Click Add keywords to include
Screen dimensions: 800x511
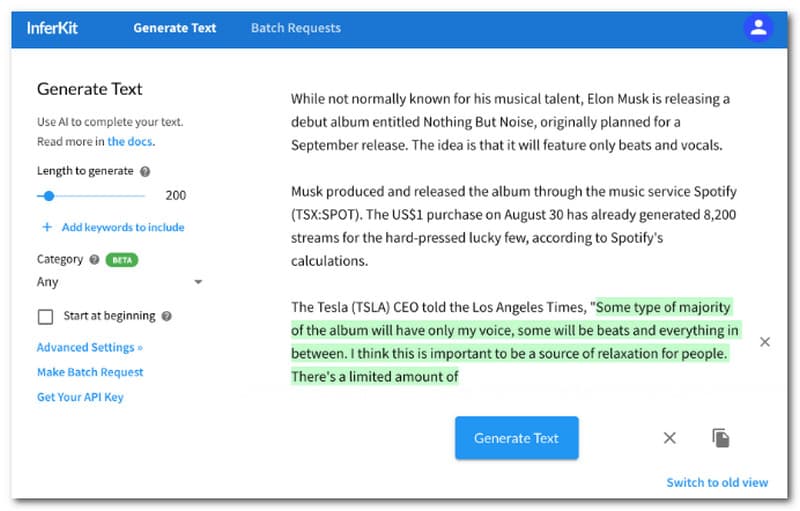(x=123, y=227)
